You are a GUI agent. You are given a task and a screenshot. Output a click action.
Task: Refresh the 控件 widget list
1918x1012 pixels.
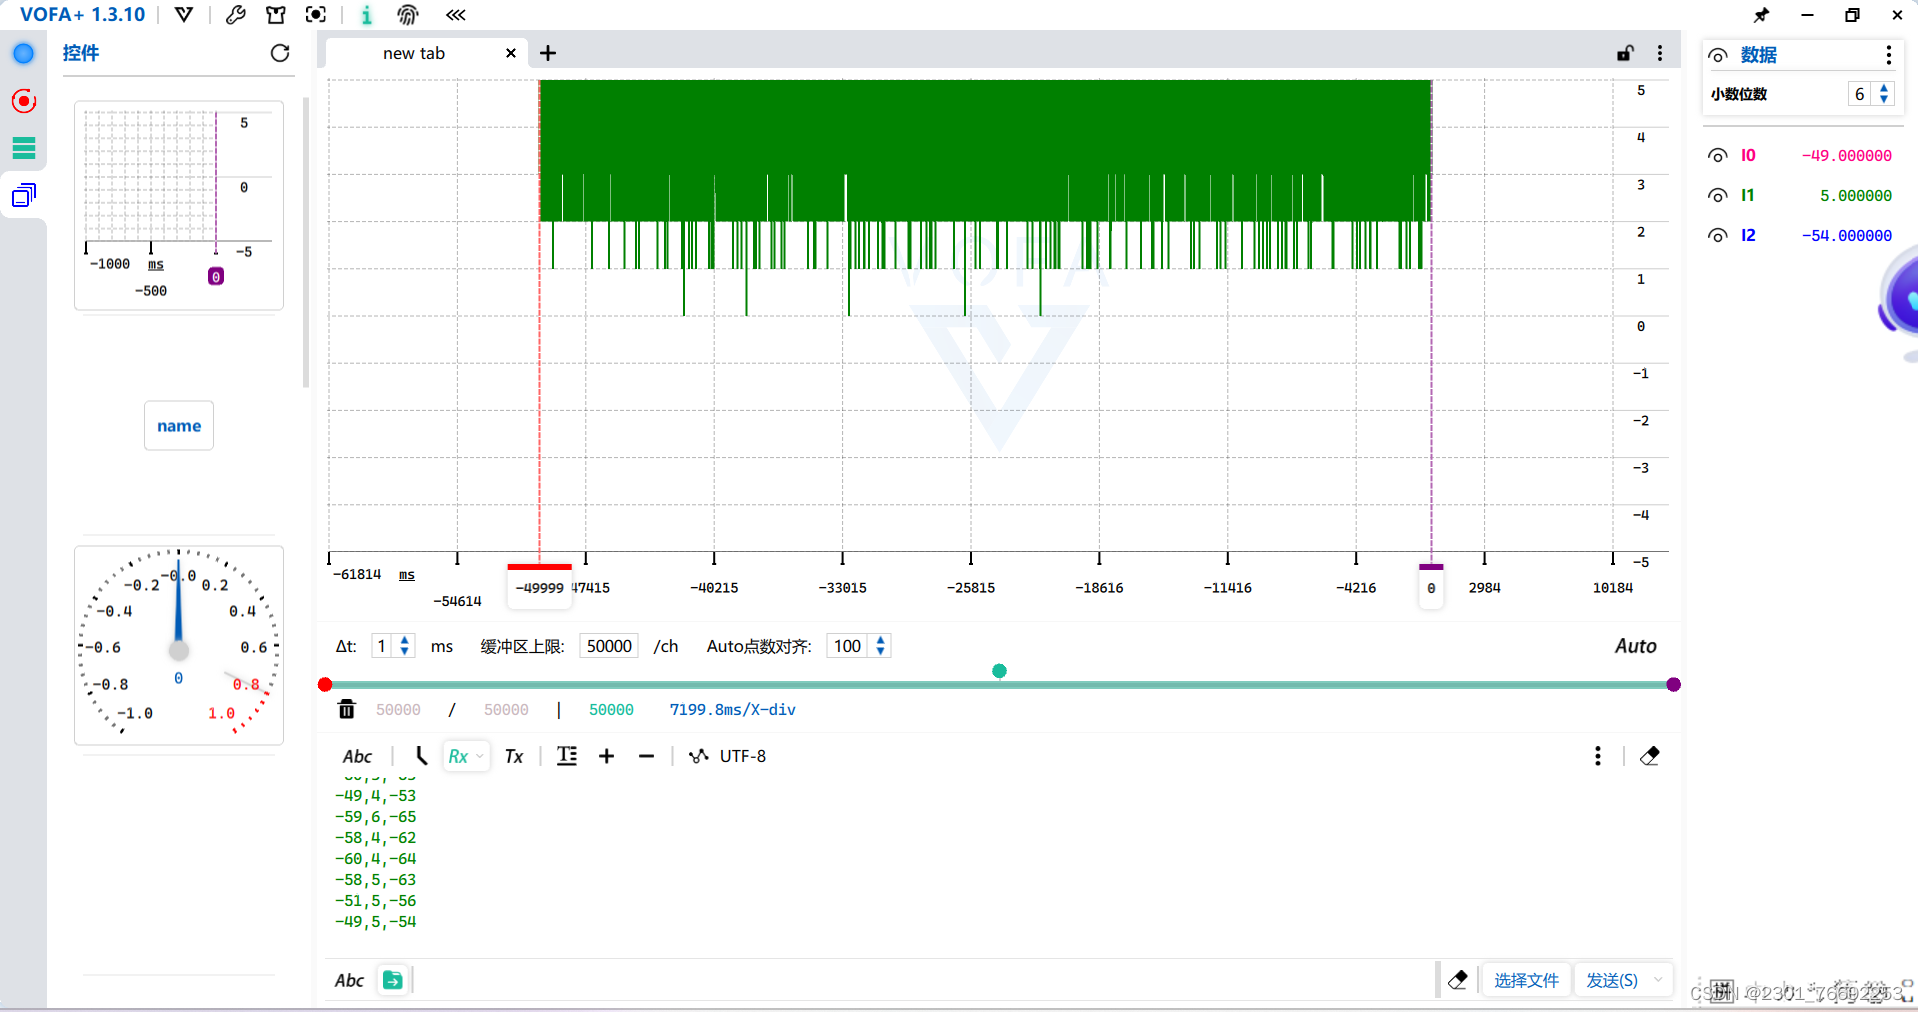point(280,53)
